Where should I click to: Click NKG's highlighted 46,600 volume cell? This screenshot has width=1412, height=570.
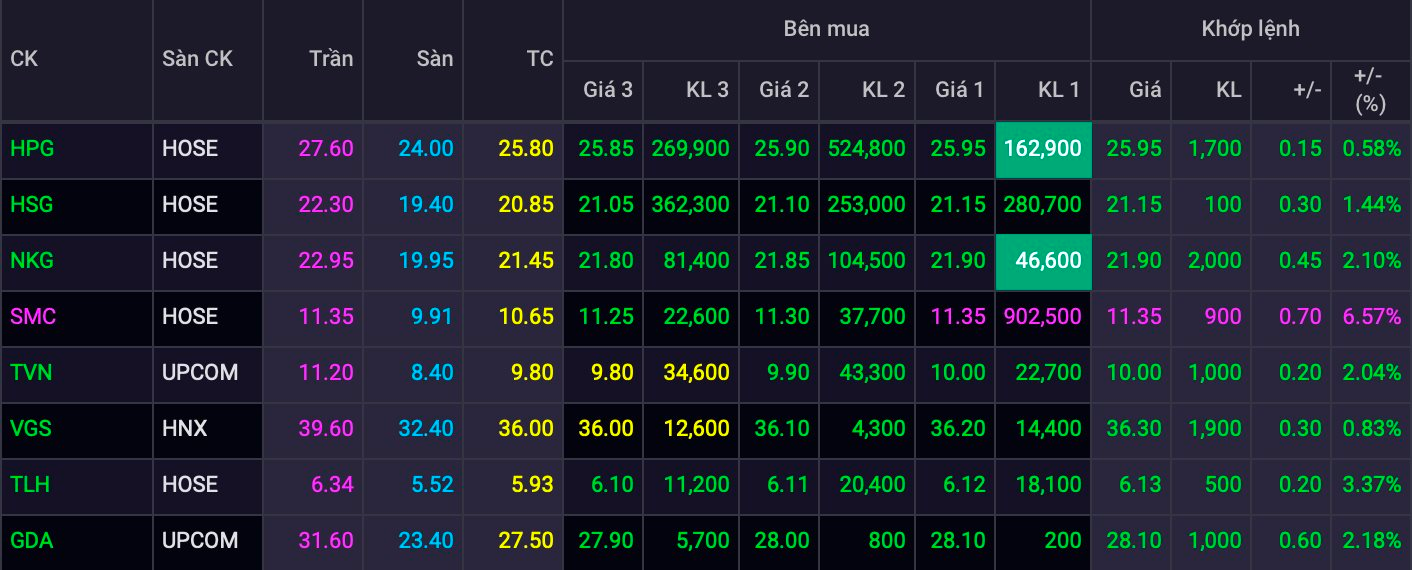pos(1043,261)
